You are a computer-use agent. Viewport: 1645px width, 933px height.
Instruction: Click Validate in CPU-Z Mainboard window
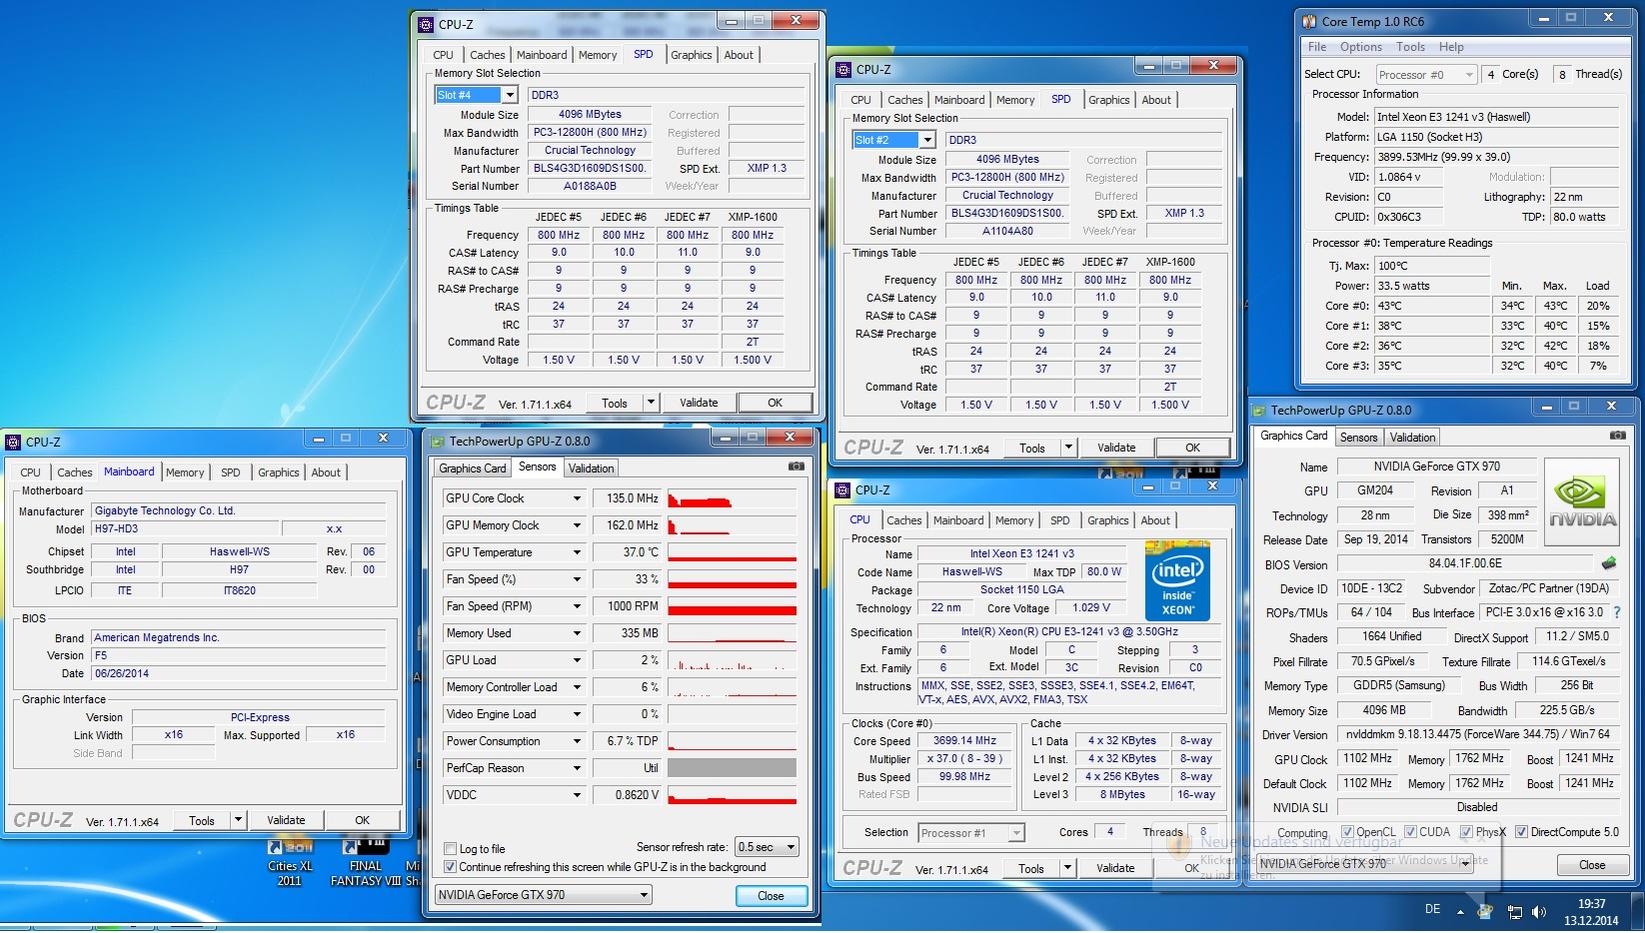(x=286, y=820)
